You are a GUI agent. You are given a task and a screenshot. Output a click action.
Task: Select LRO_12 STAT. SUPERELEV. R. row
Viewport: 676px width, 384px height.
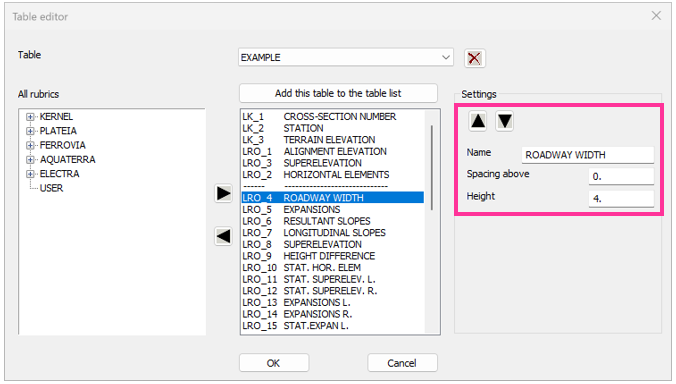[332, 291]
